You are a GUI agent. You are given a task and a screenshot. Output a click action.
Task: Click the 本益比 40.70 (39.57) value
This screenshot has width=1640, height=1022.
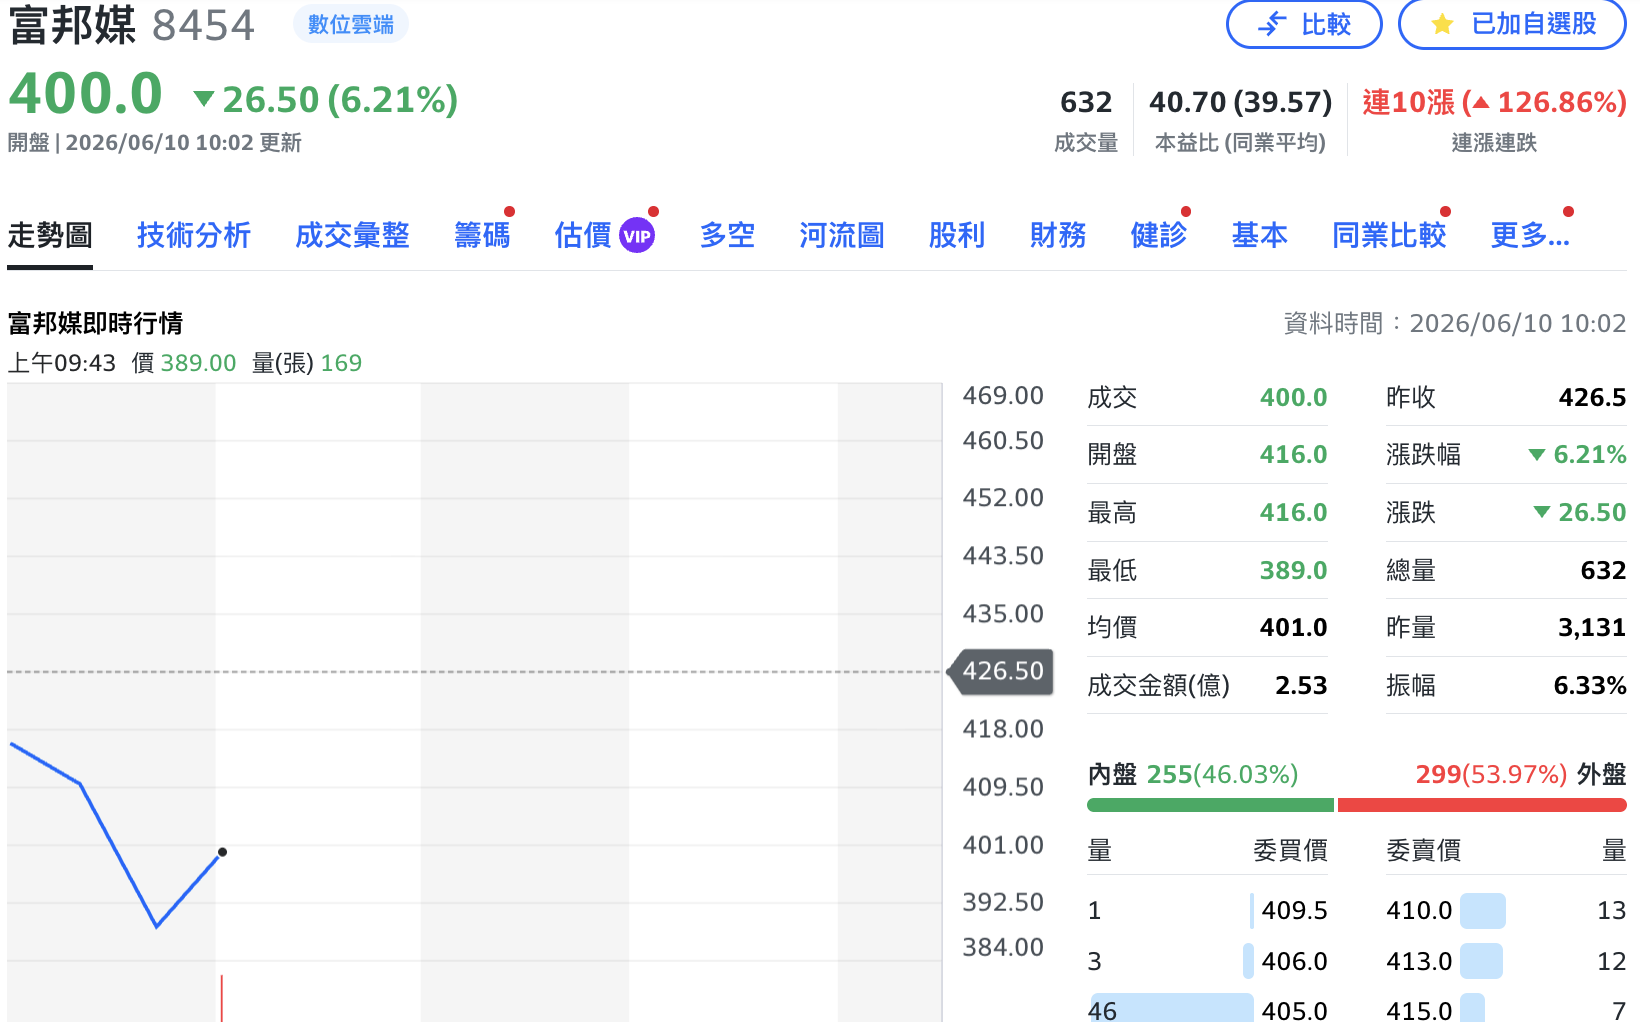[1240, 102]
